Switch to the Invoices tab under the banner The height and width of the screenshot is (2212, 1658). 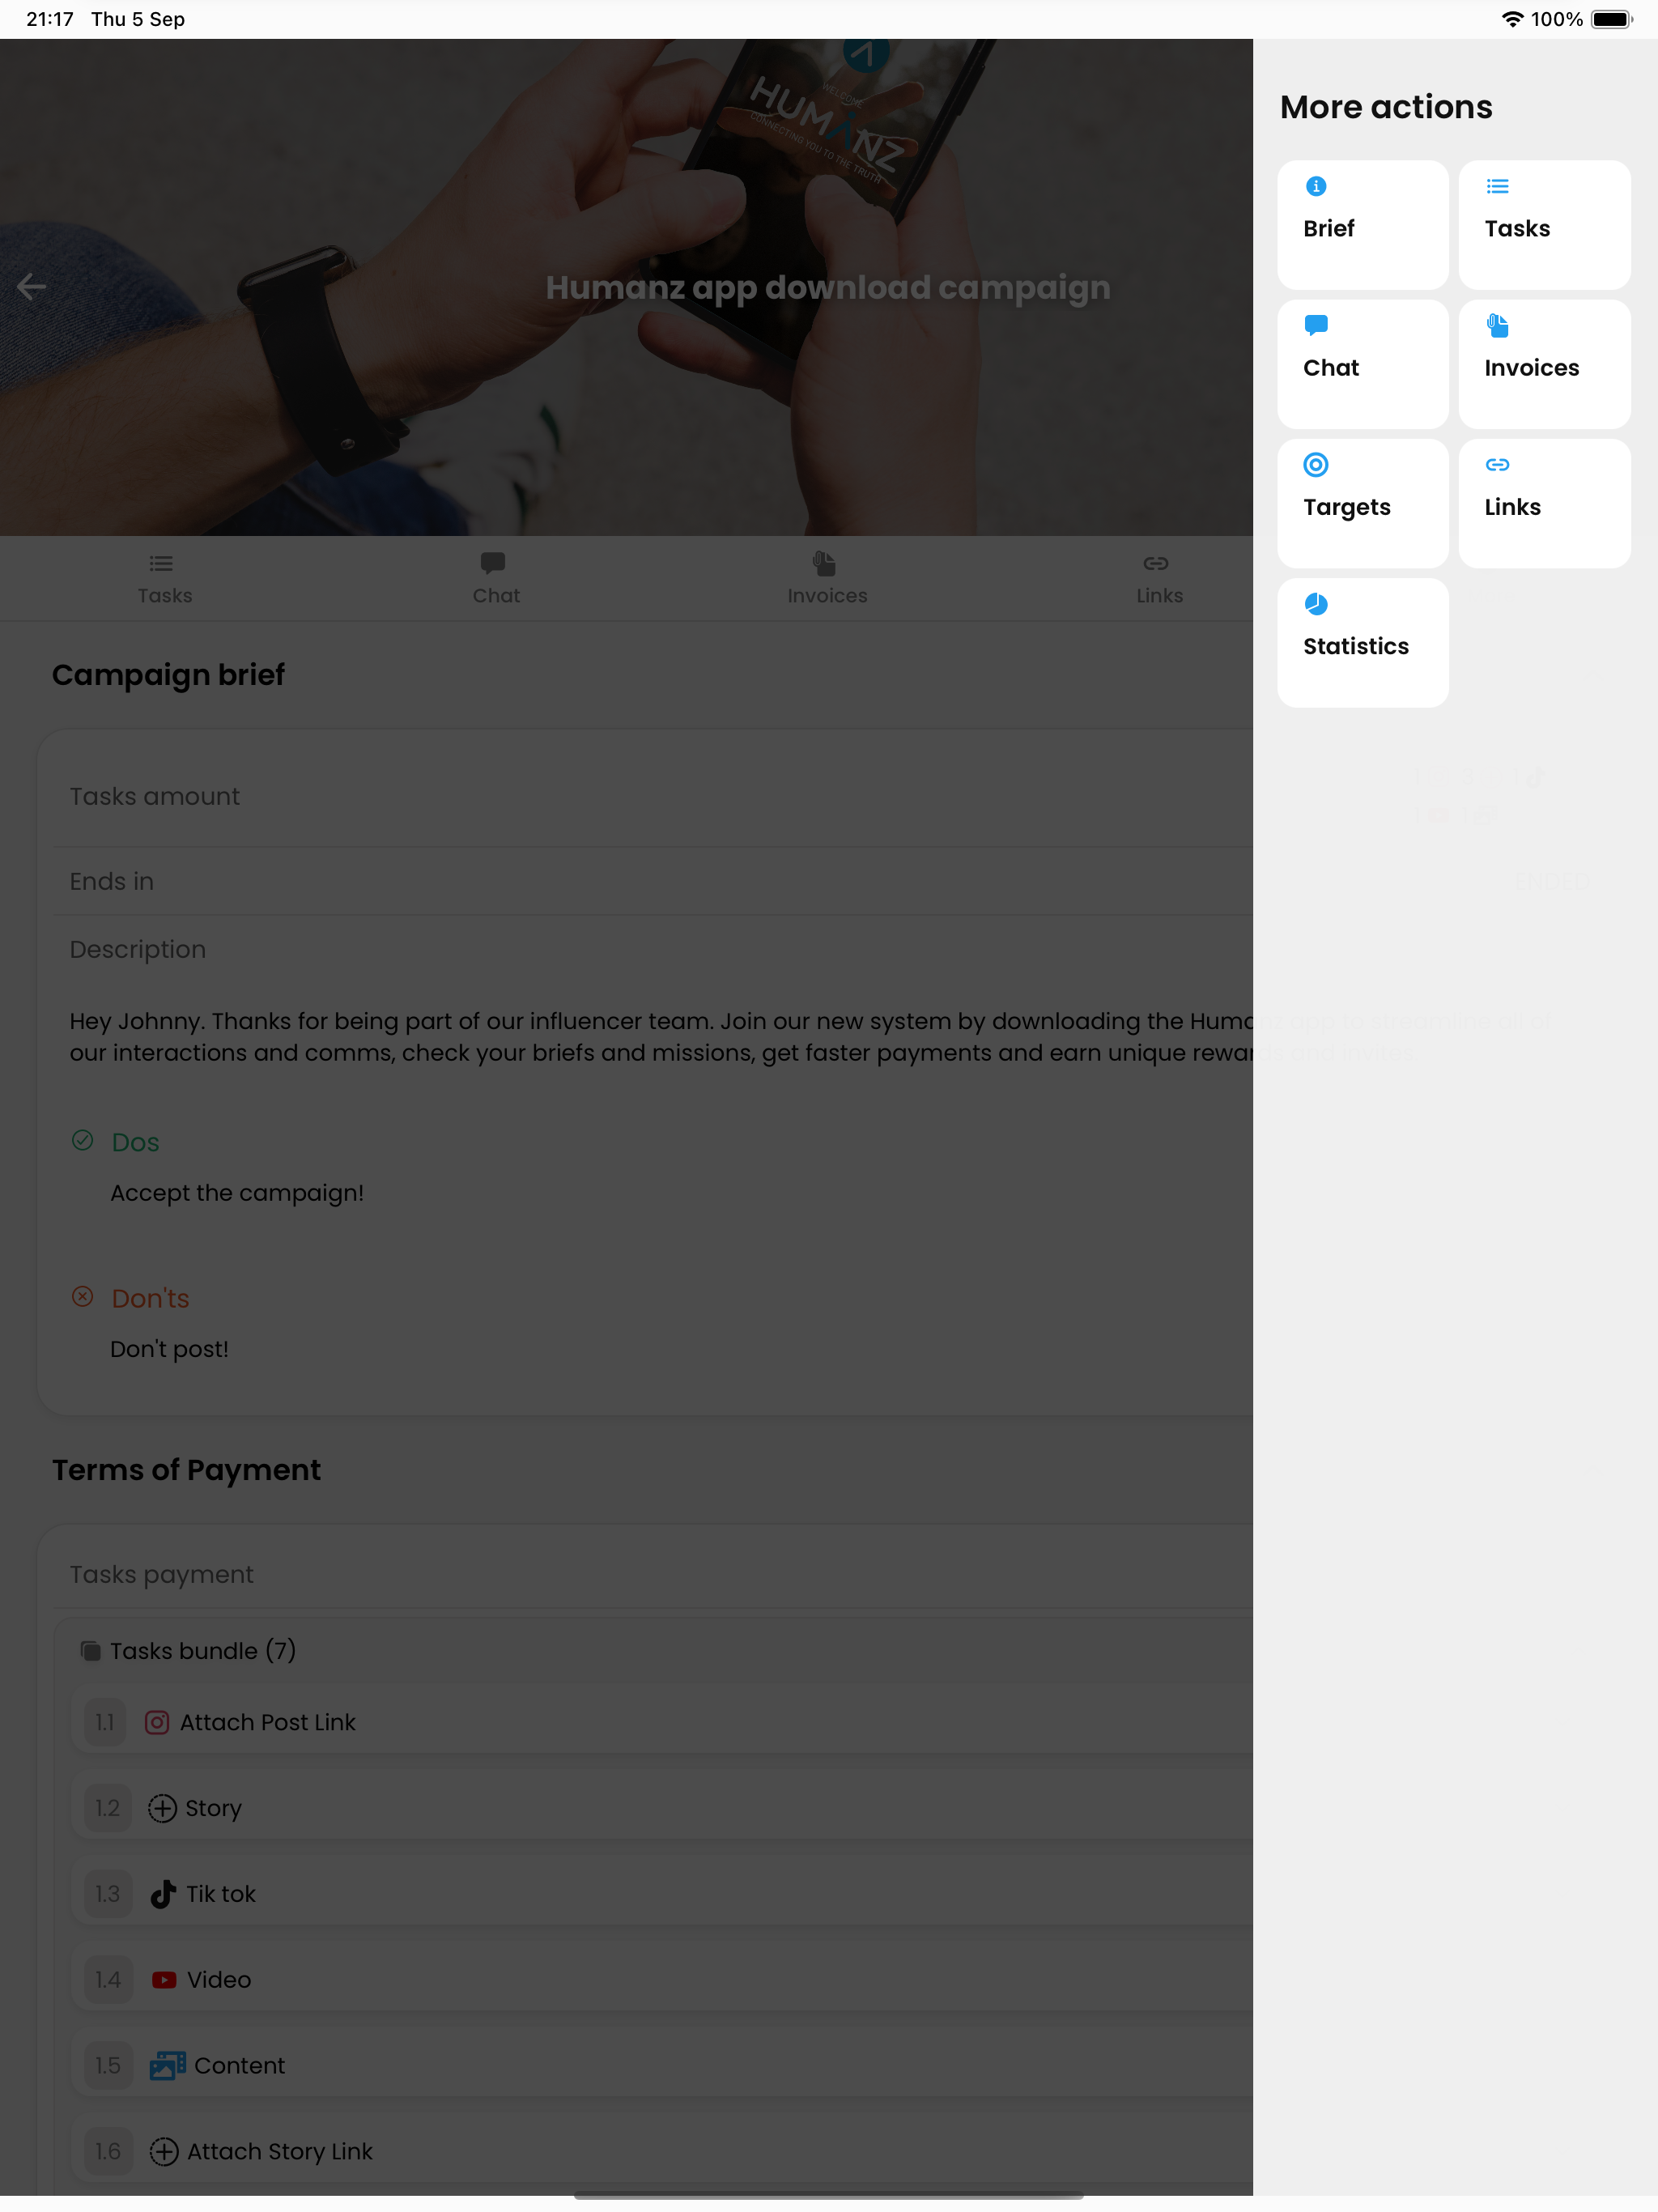827,578
